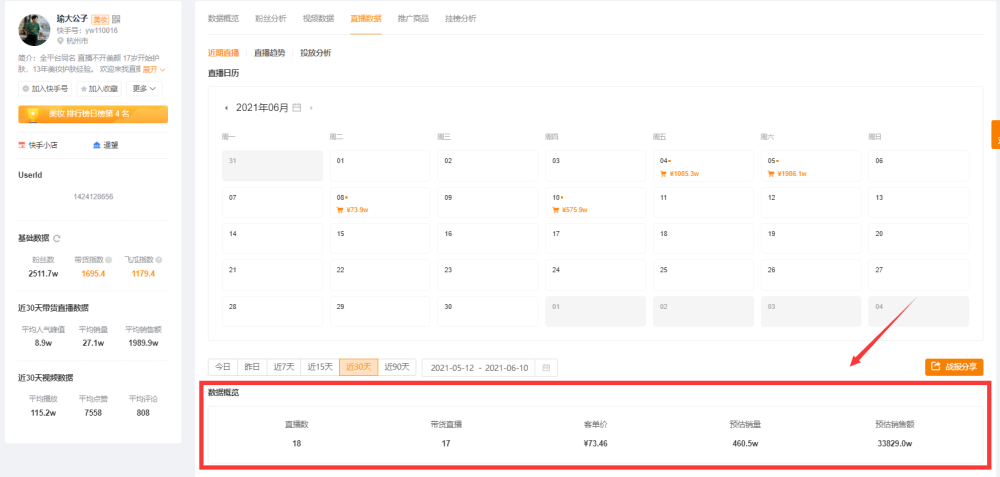
Task: Select the 近7天 time range
Action: point(284,367)
